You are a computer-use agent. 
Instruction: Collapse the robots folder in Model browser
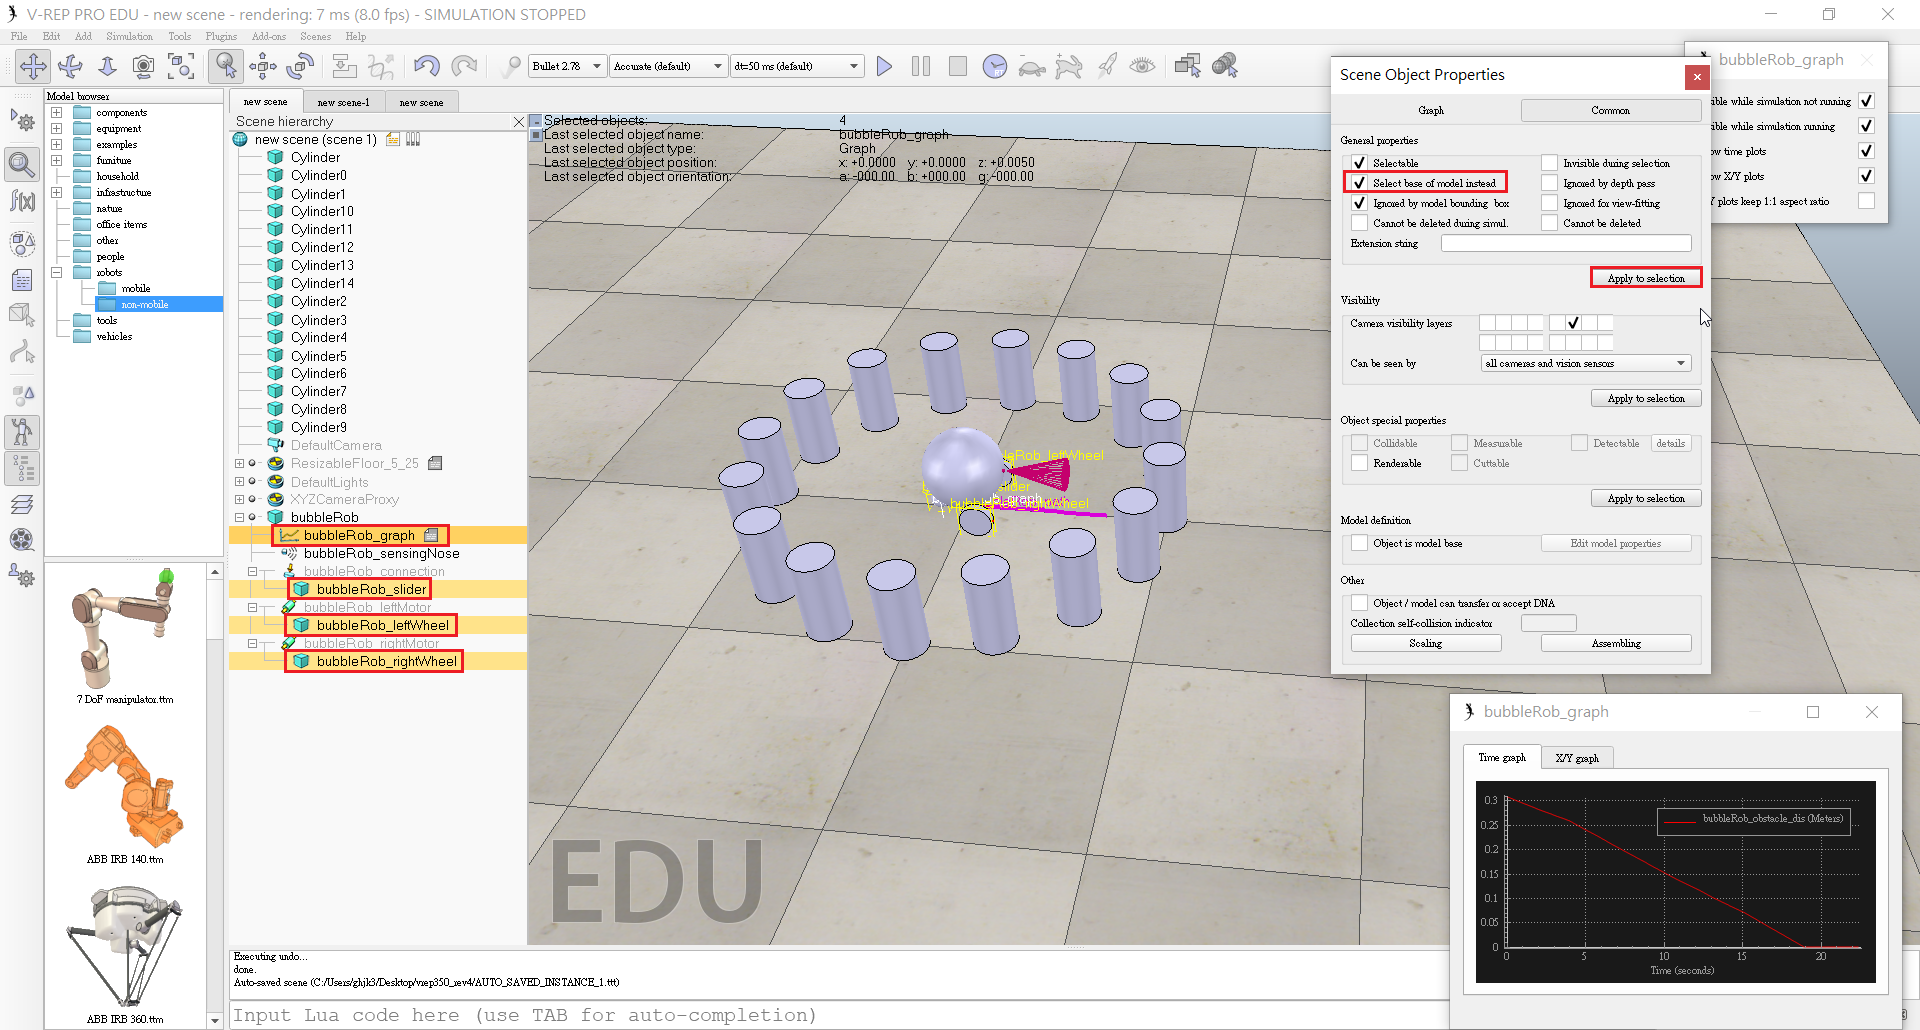click(x=57, y=273)
